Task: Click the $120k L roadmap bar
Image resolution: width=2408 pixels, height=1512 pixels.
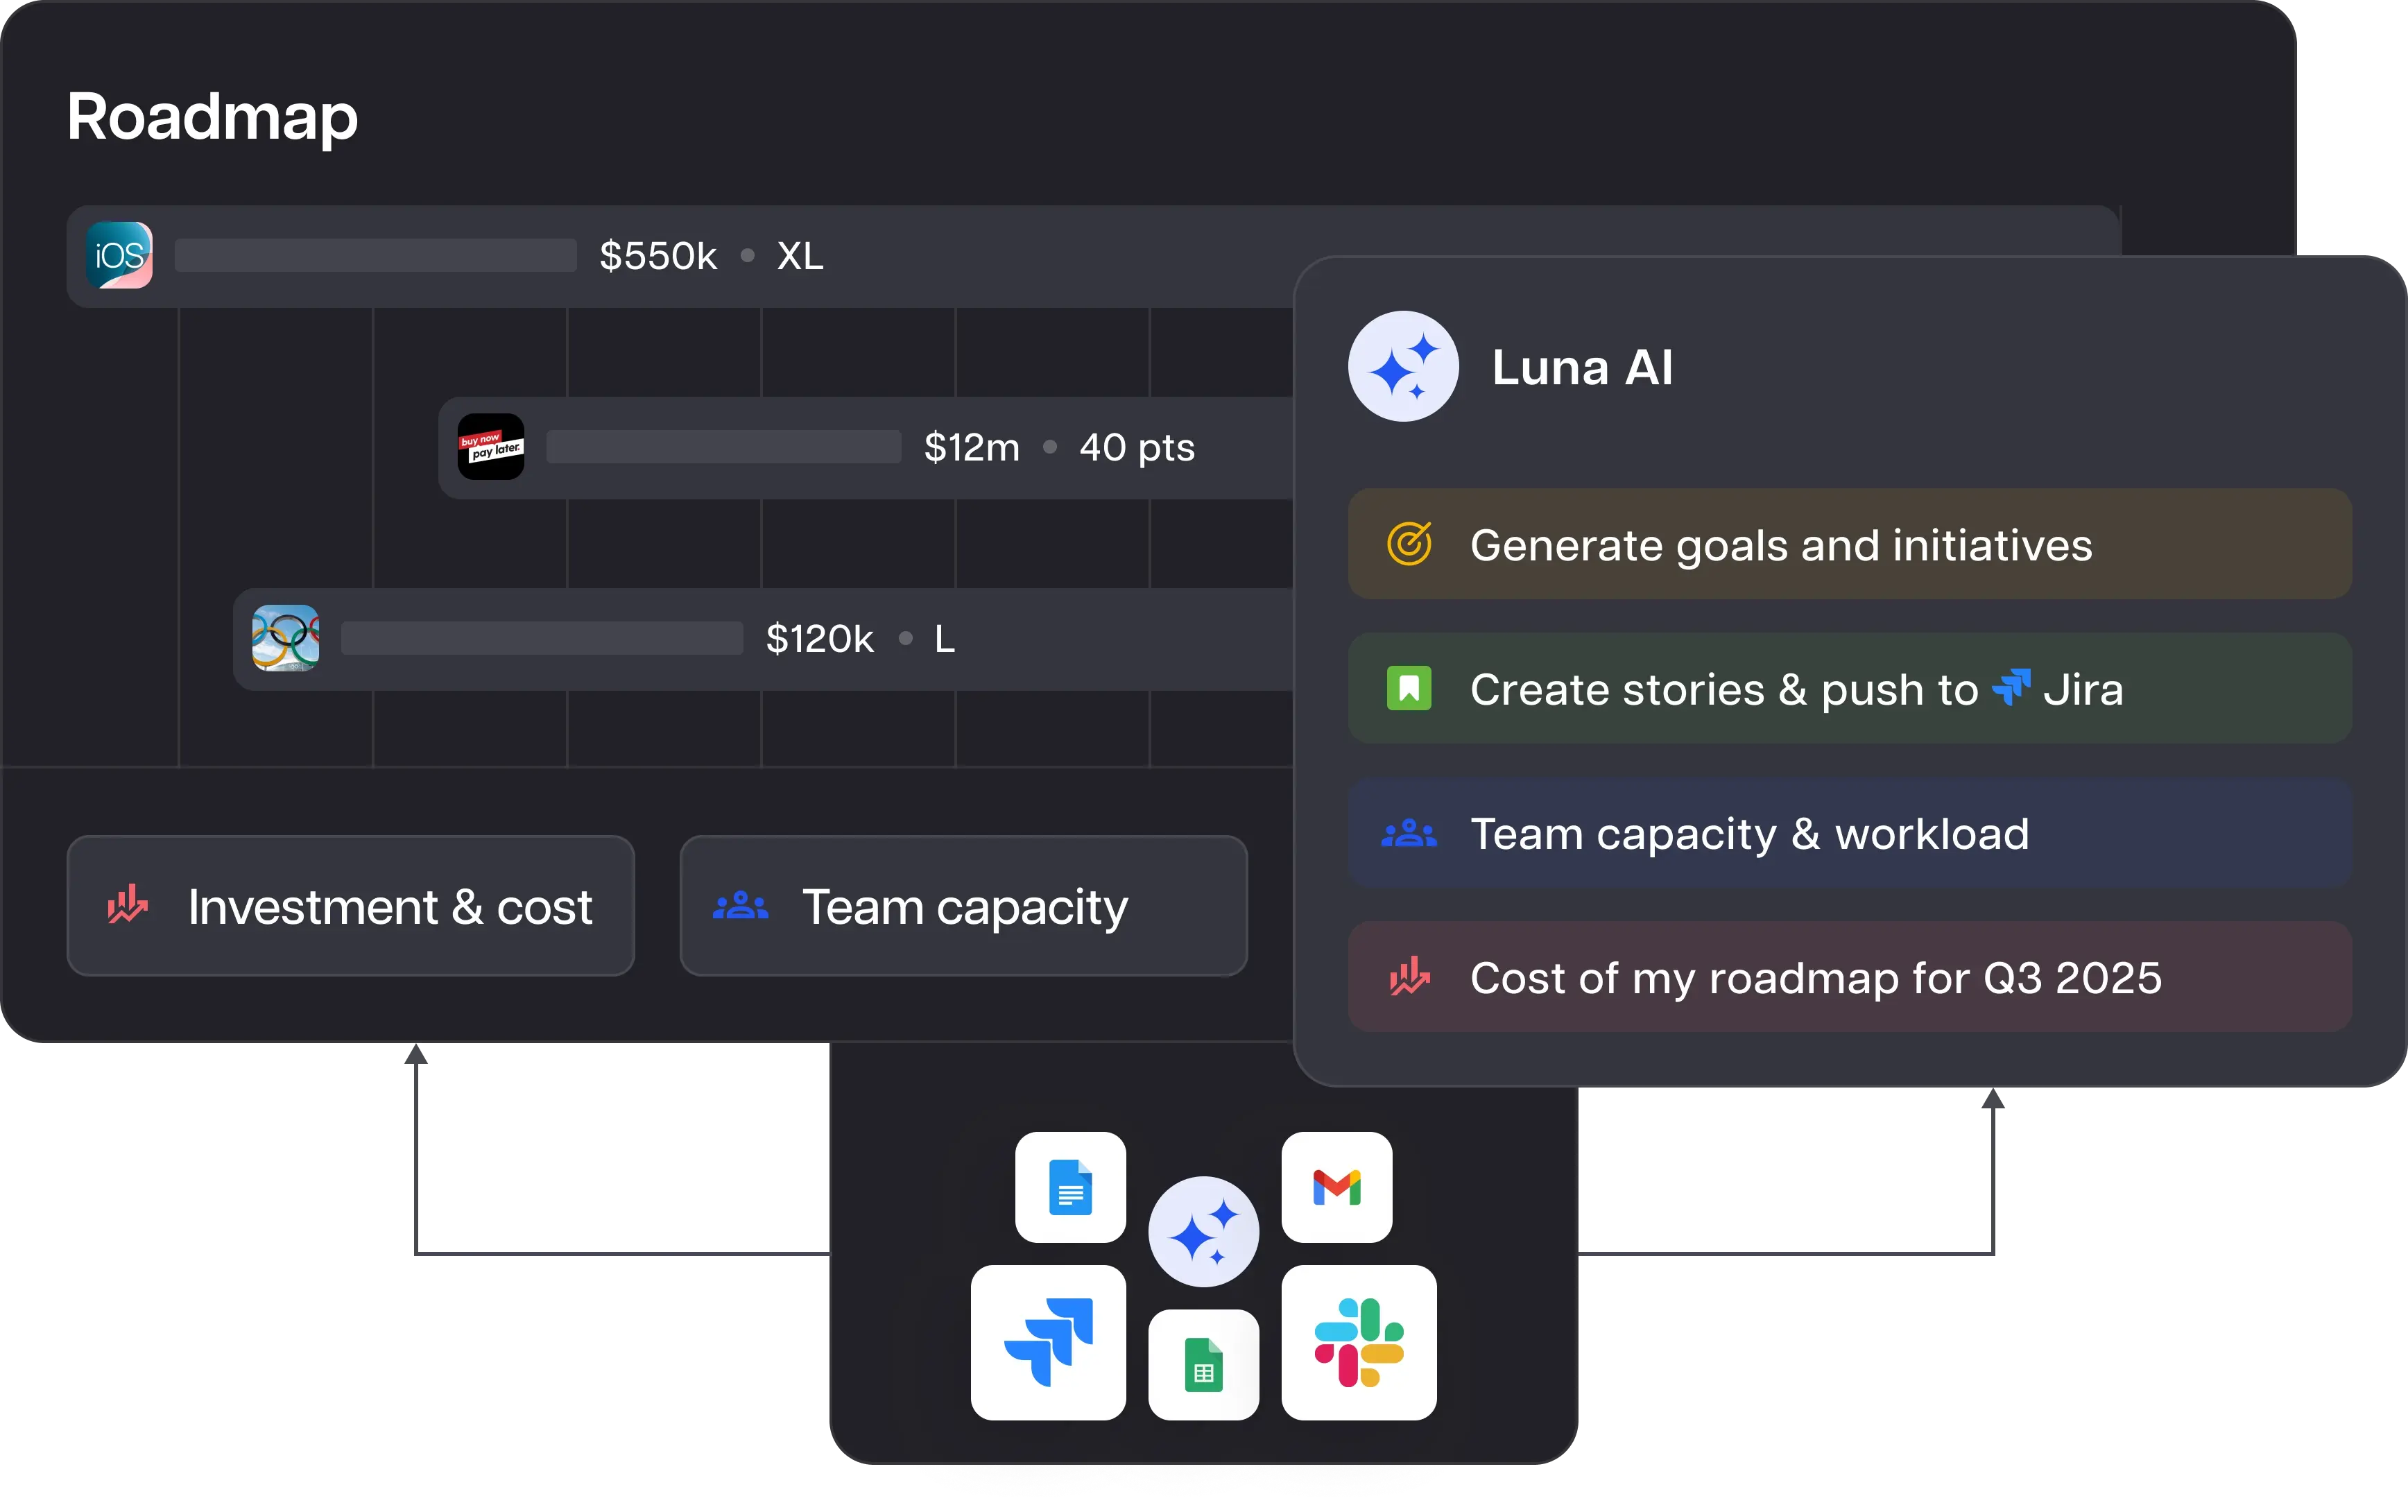Action: (1000, 638)
